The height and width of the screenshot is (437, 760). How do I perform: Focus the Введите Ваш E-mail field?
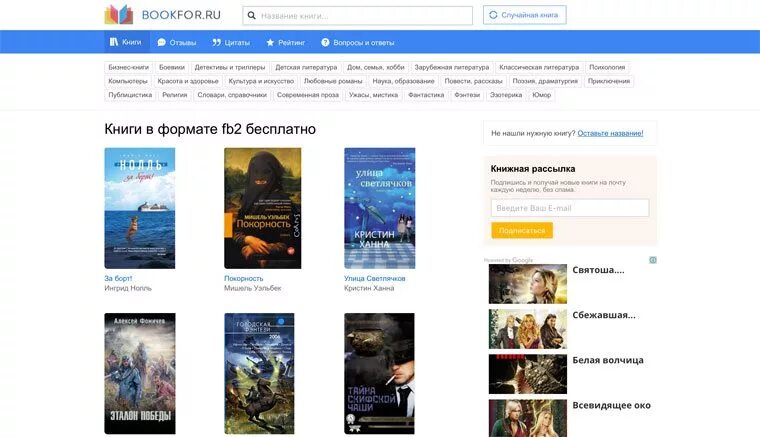pyautogui.click(x=570, y=208)
